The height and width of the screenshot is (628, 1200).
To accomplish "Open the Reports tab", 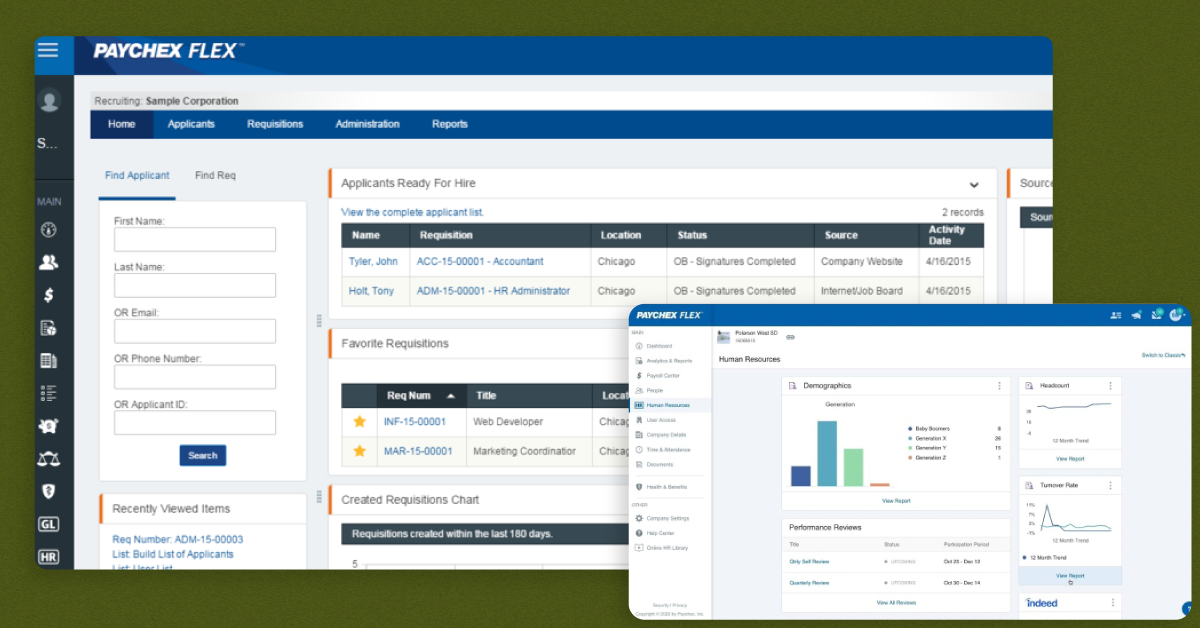I will click(450, 124).
